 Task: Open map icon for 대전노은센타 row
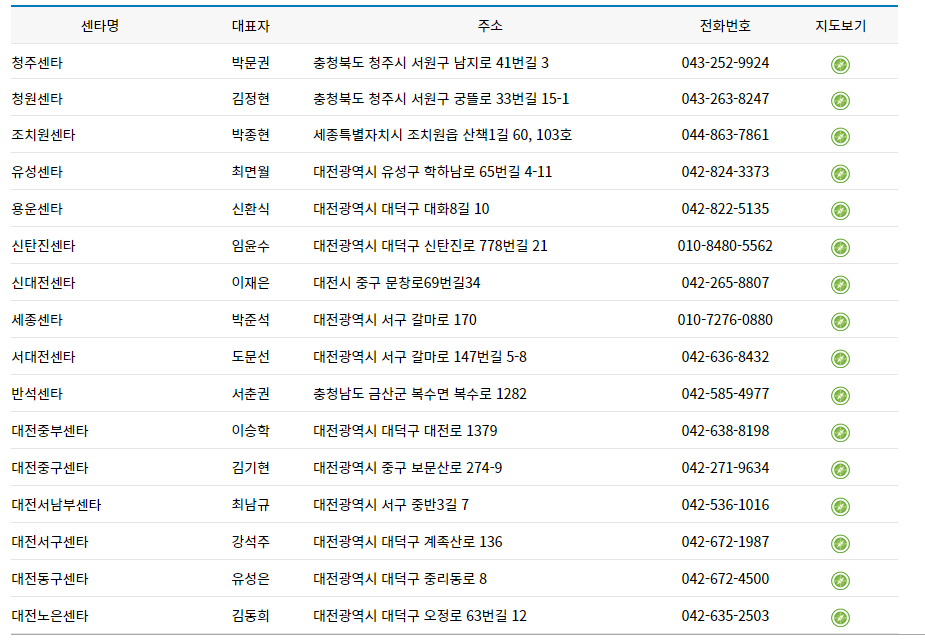840,618
